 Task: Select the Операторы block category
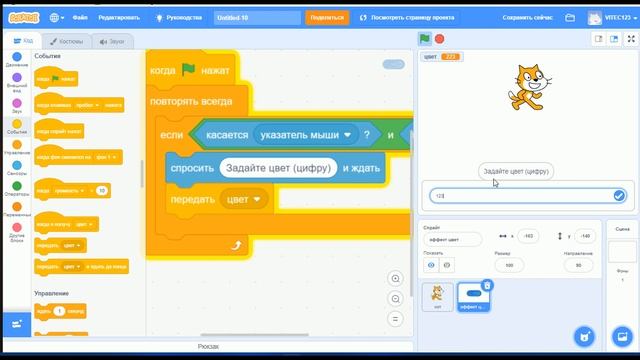(17, 189)
